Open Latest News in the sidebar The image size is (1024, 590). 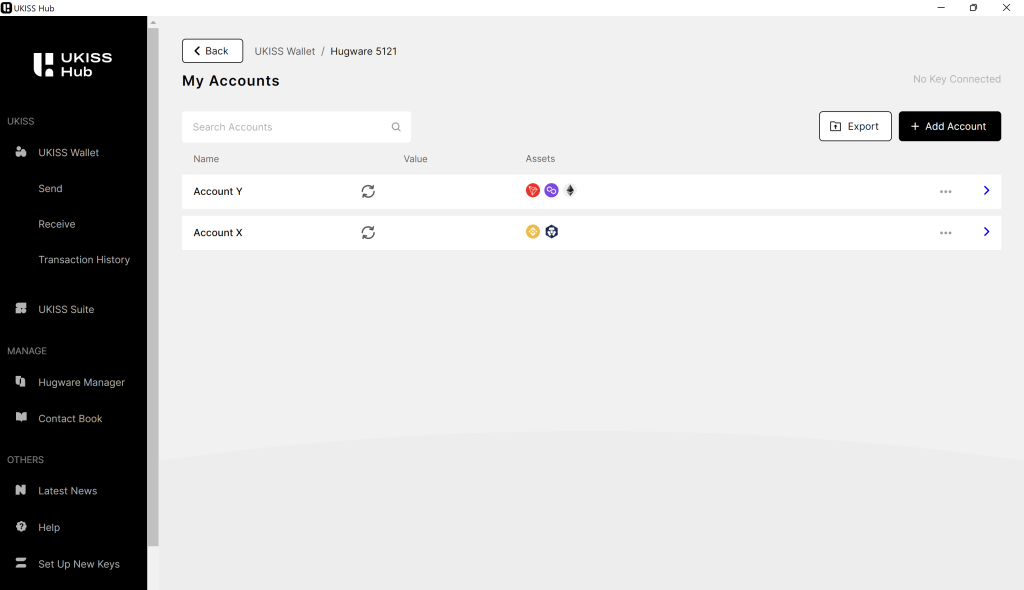pos(67,491)
